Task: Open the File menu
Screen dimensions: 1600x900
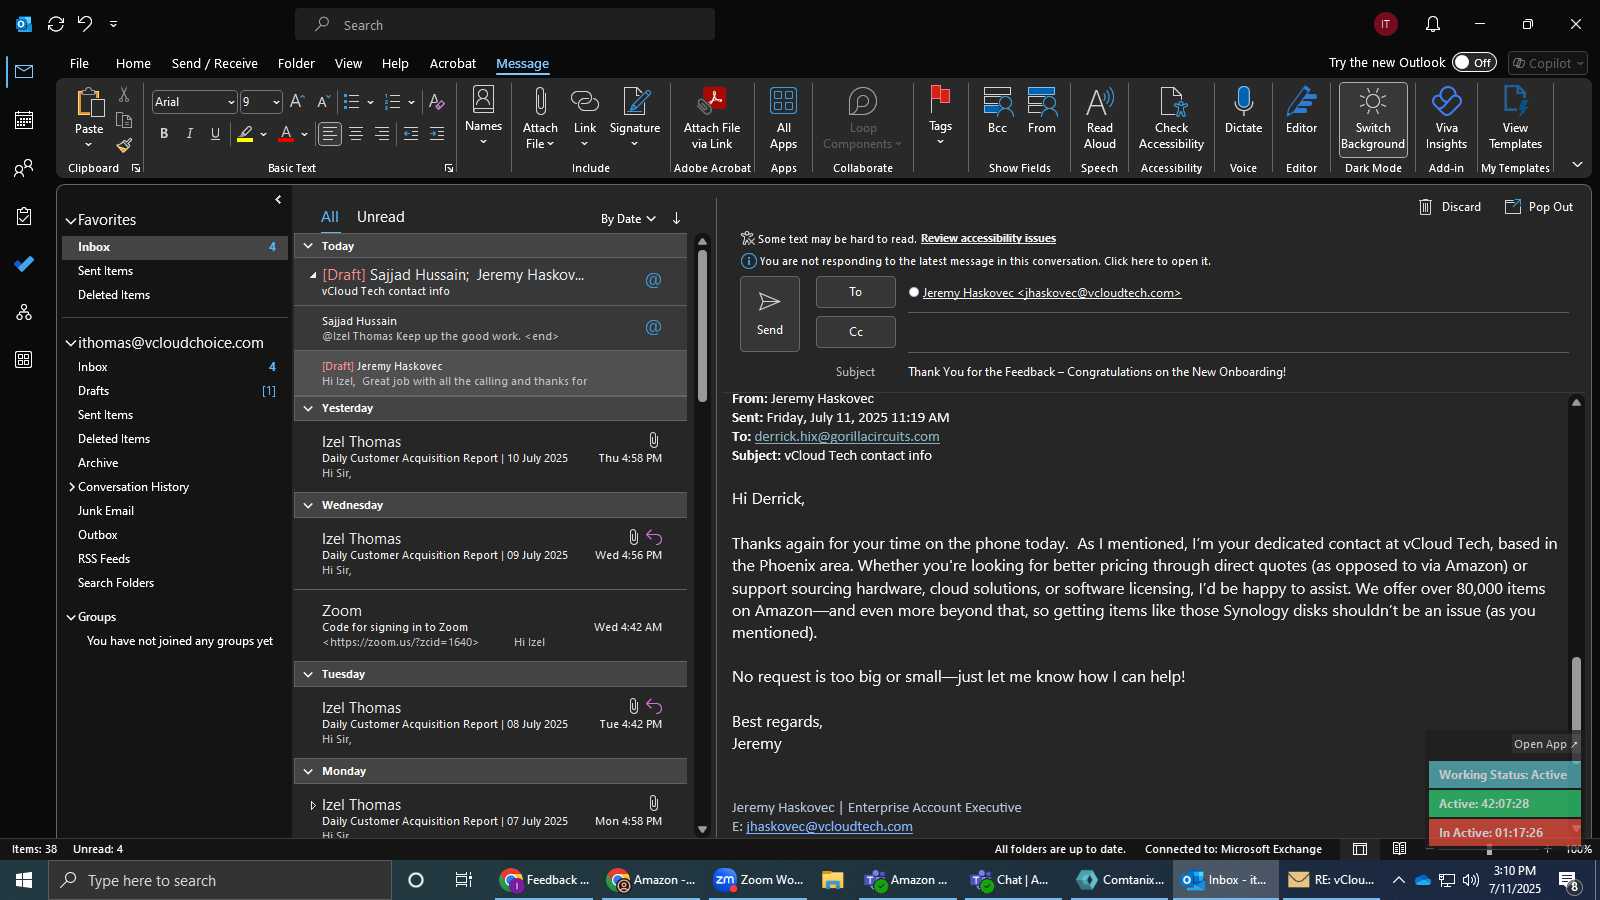Action: tap(79, 63)
